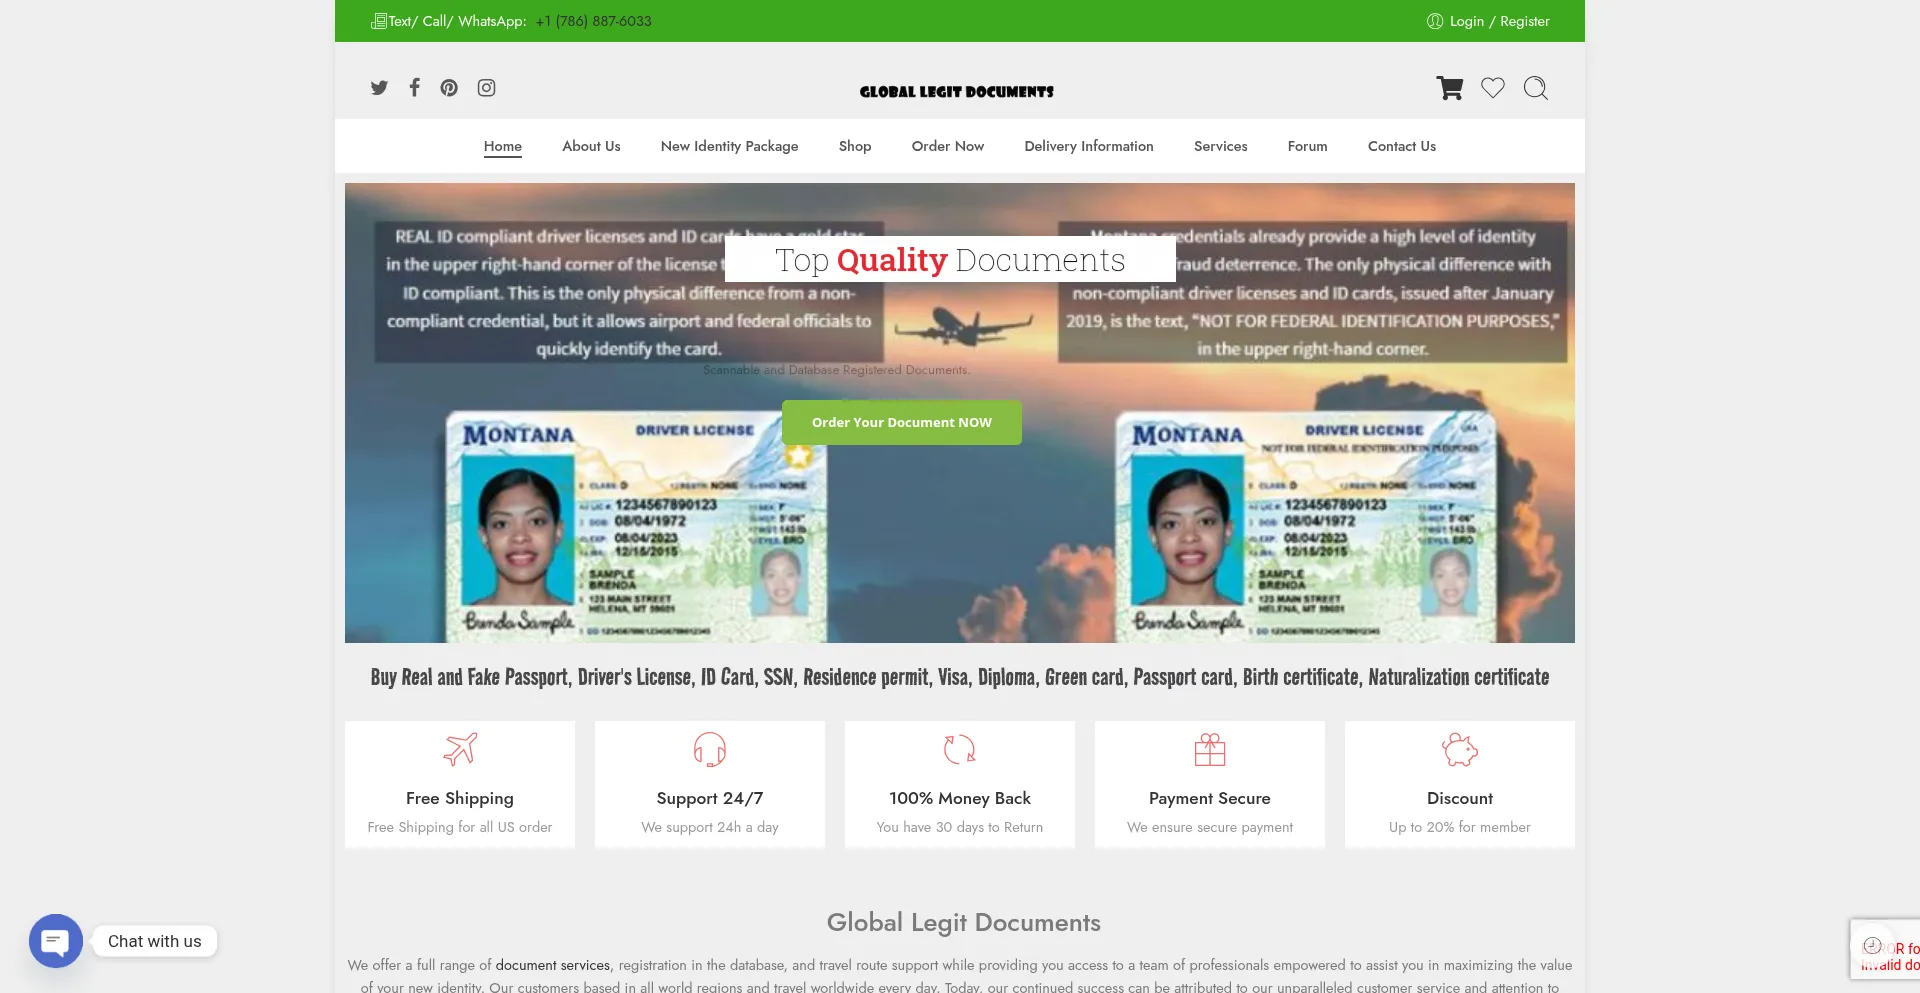Open the heart wishlist icon
1920x993 pixels.
1493,88
